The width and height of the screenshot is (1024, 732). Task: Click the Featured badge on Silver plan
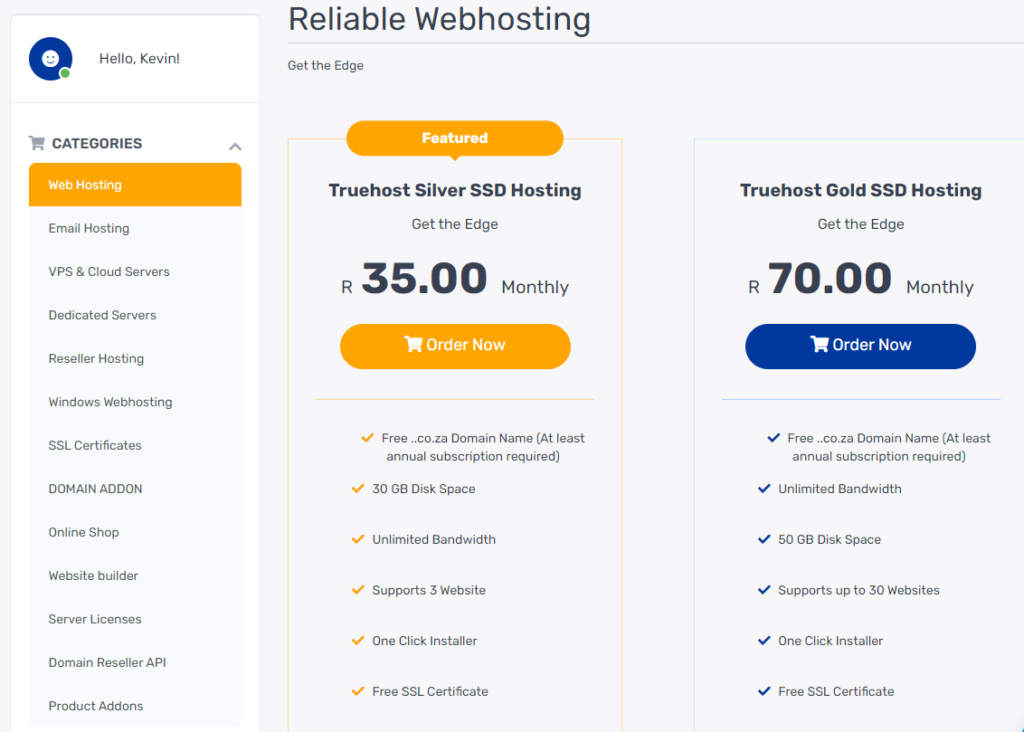point(455,138)
